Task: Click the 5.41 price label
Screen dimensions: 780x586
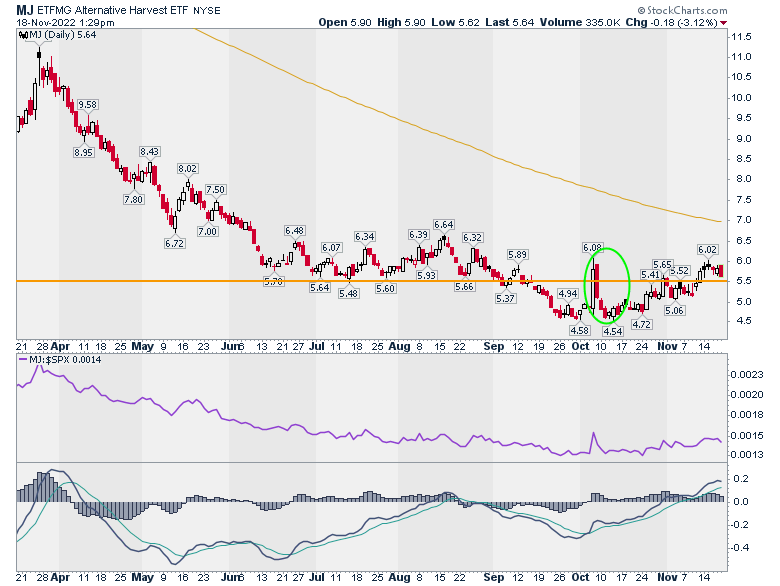Action: pyautogui.click(x=650, y=275)
